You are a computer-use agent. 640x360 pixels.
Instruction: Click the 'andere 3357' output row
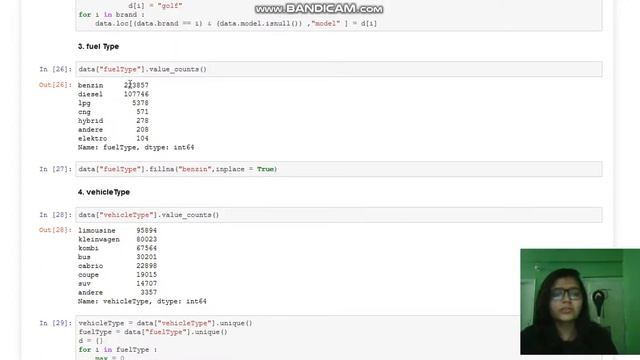coord(117,293)
